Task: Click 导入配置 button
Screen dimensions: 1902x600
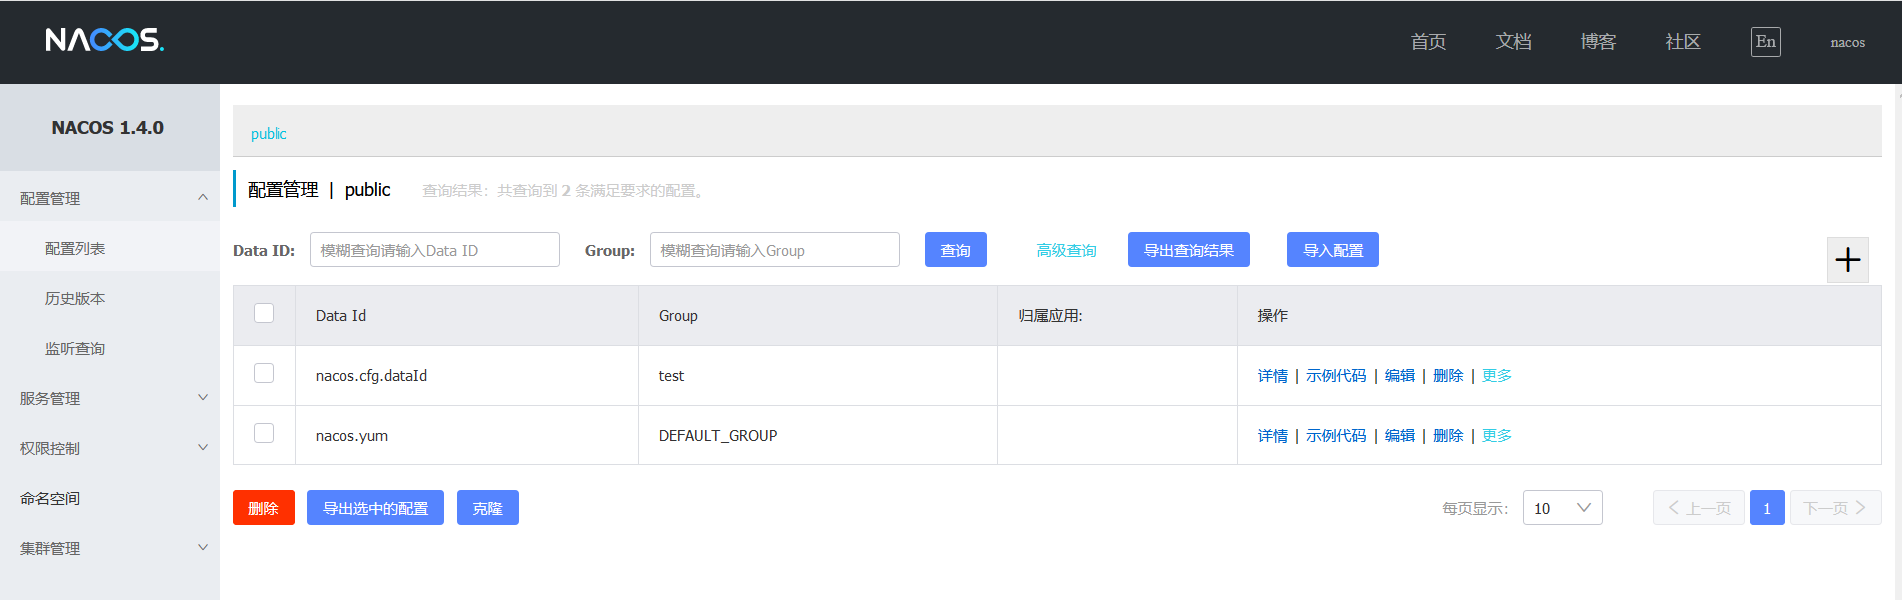Action: [1332, 250]
